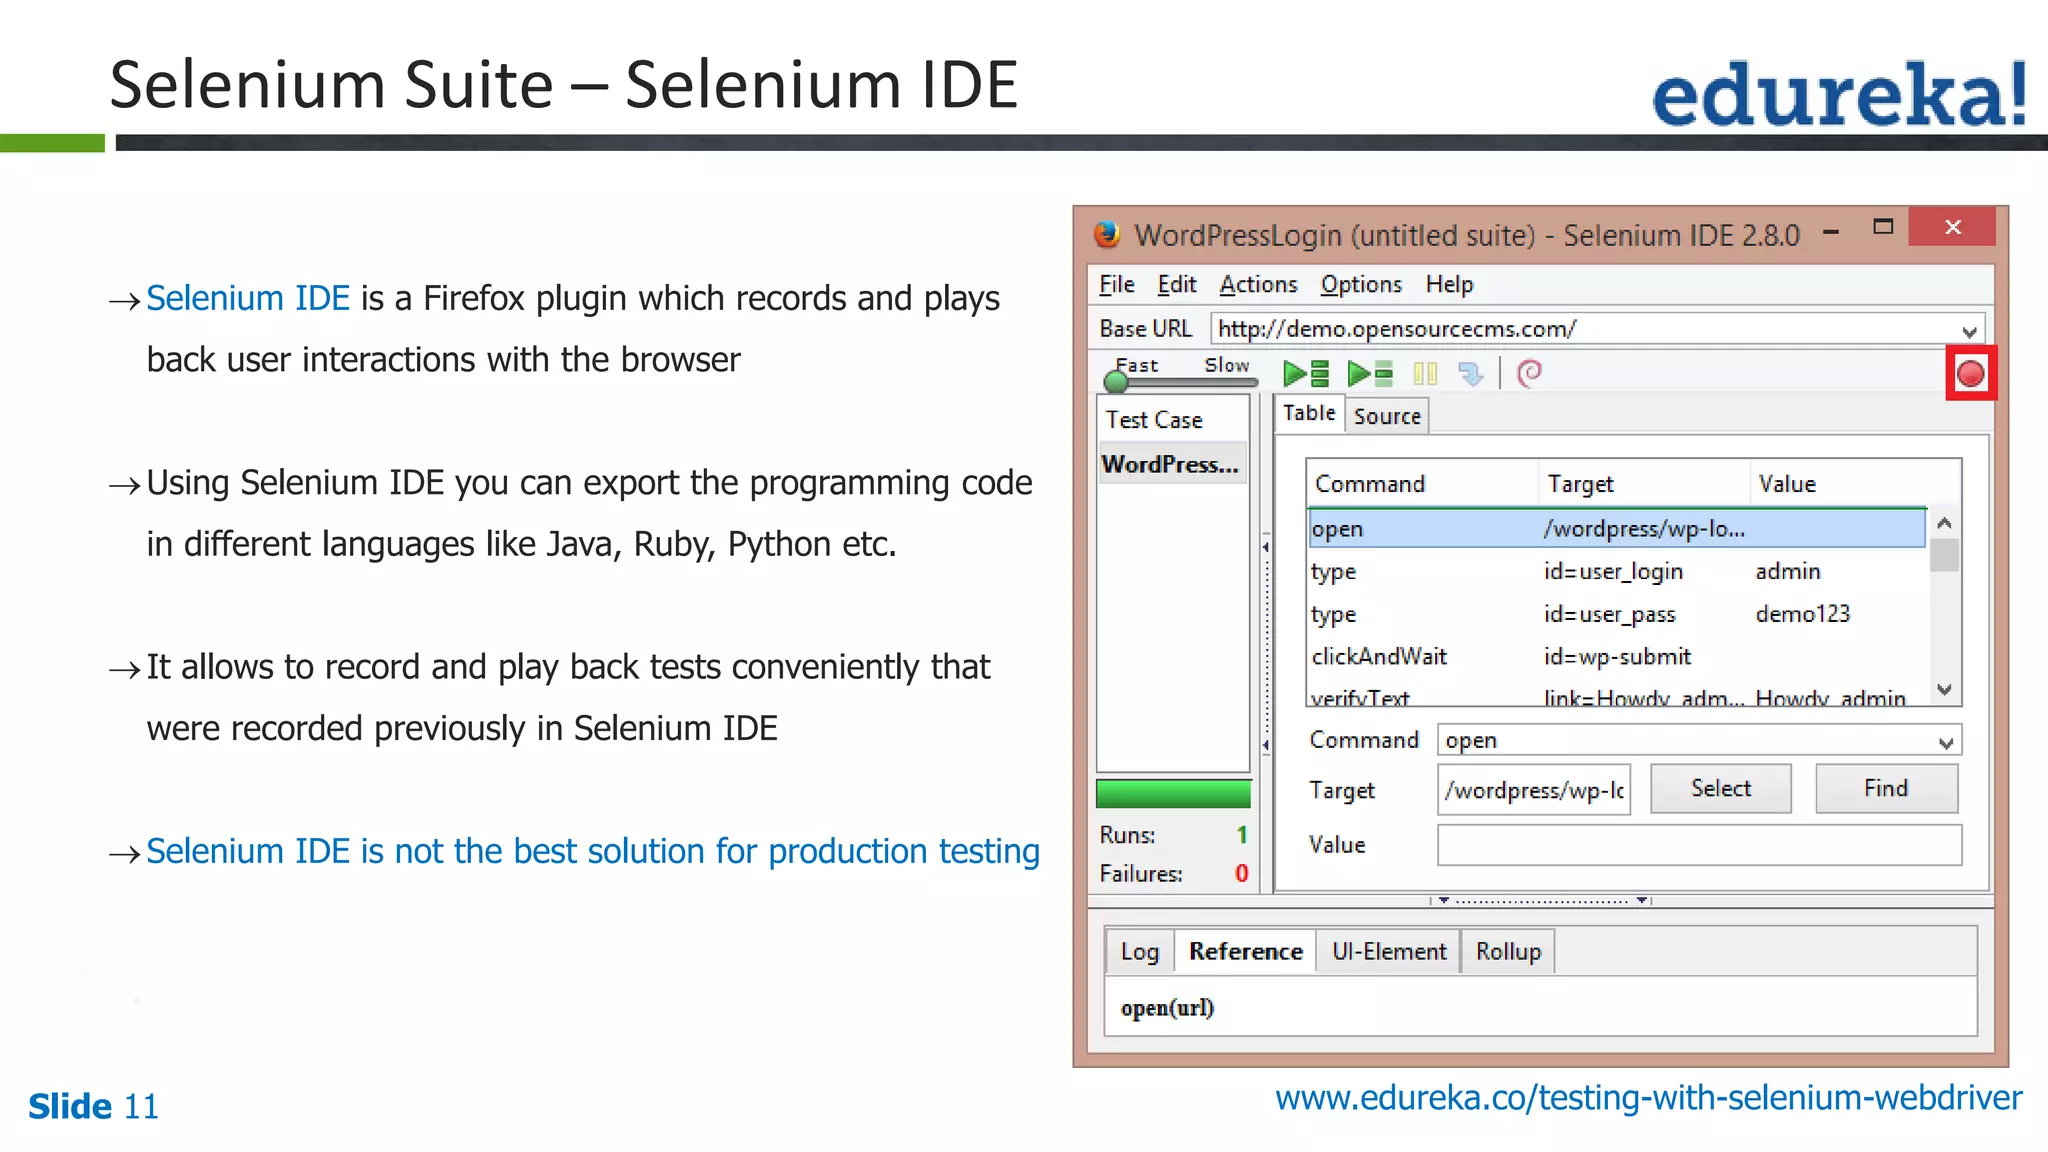Open the Help menu
Image resolution: width=2048 pixels, height=1152 pixels.
pos(1449,285)
